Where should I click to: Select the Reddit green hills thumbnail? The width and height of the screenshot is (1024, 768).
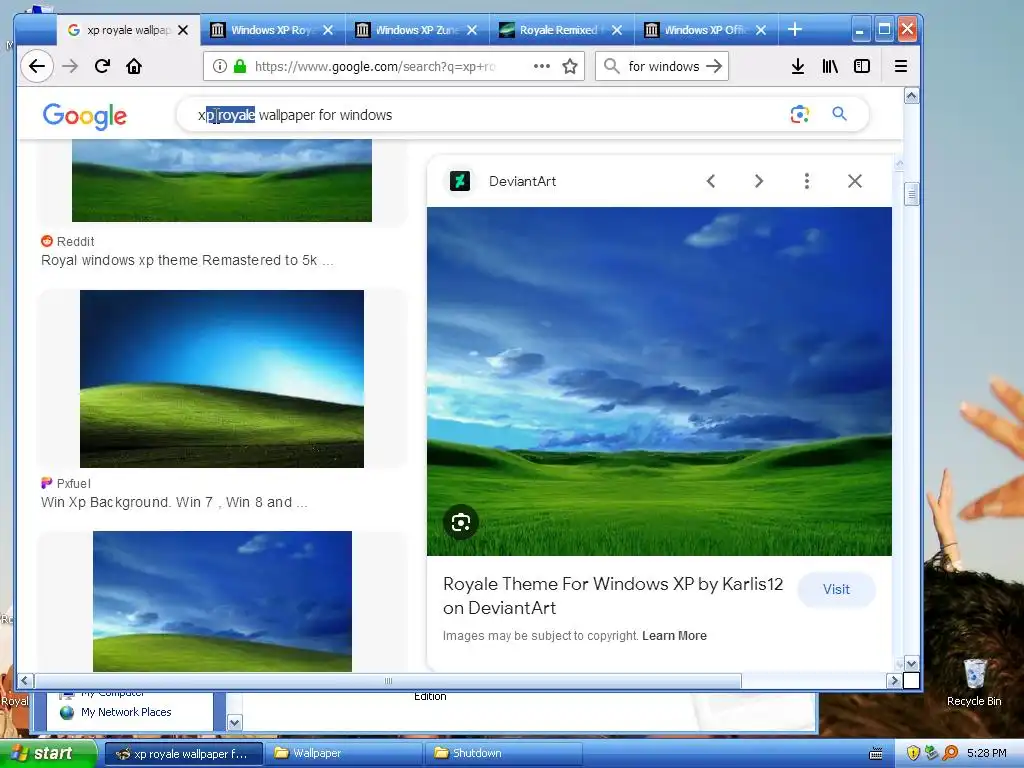[x=222, y=180]
